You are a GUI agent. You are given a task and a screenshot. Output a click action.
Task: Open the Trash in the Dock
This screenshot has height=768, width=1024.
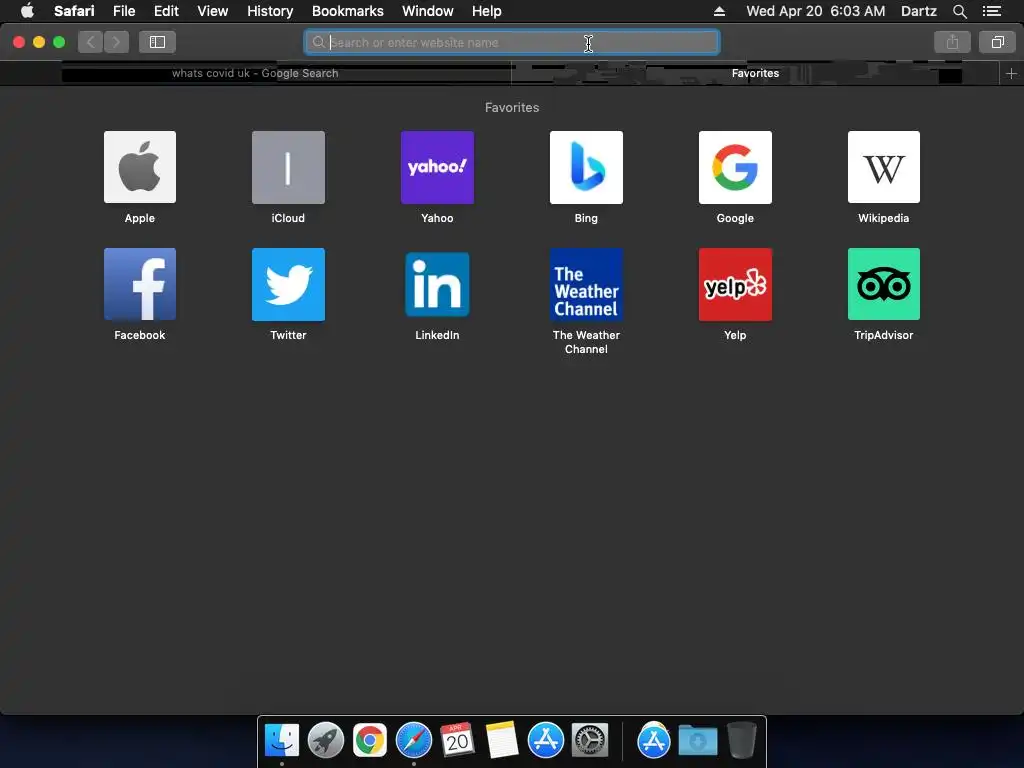[x=742, y=741]
